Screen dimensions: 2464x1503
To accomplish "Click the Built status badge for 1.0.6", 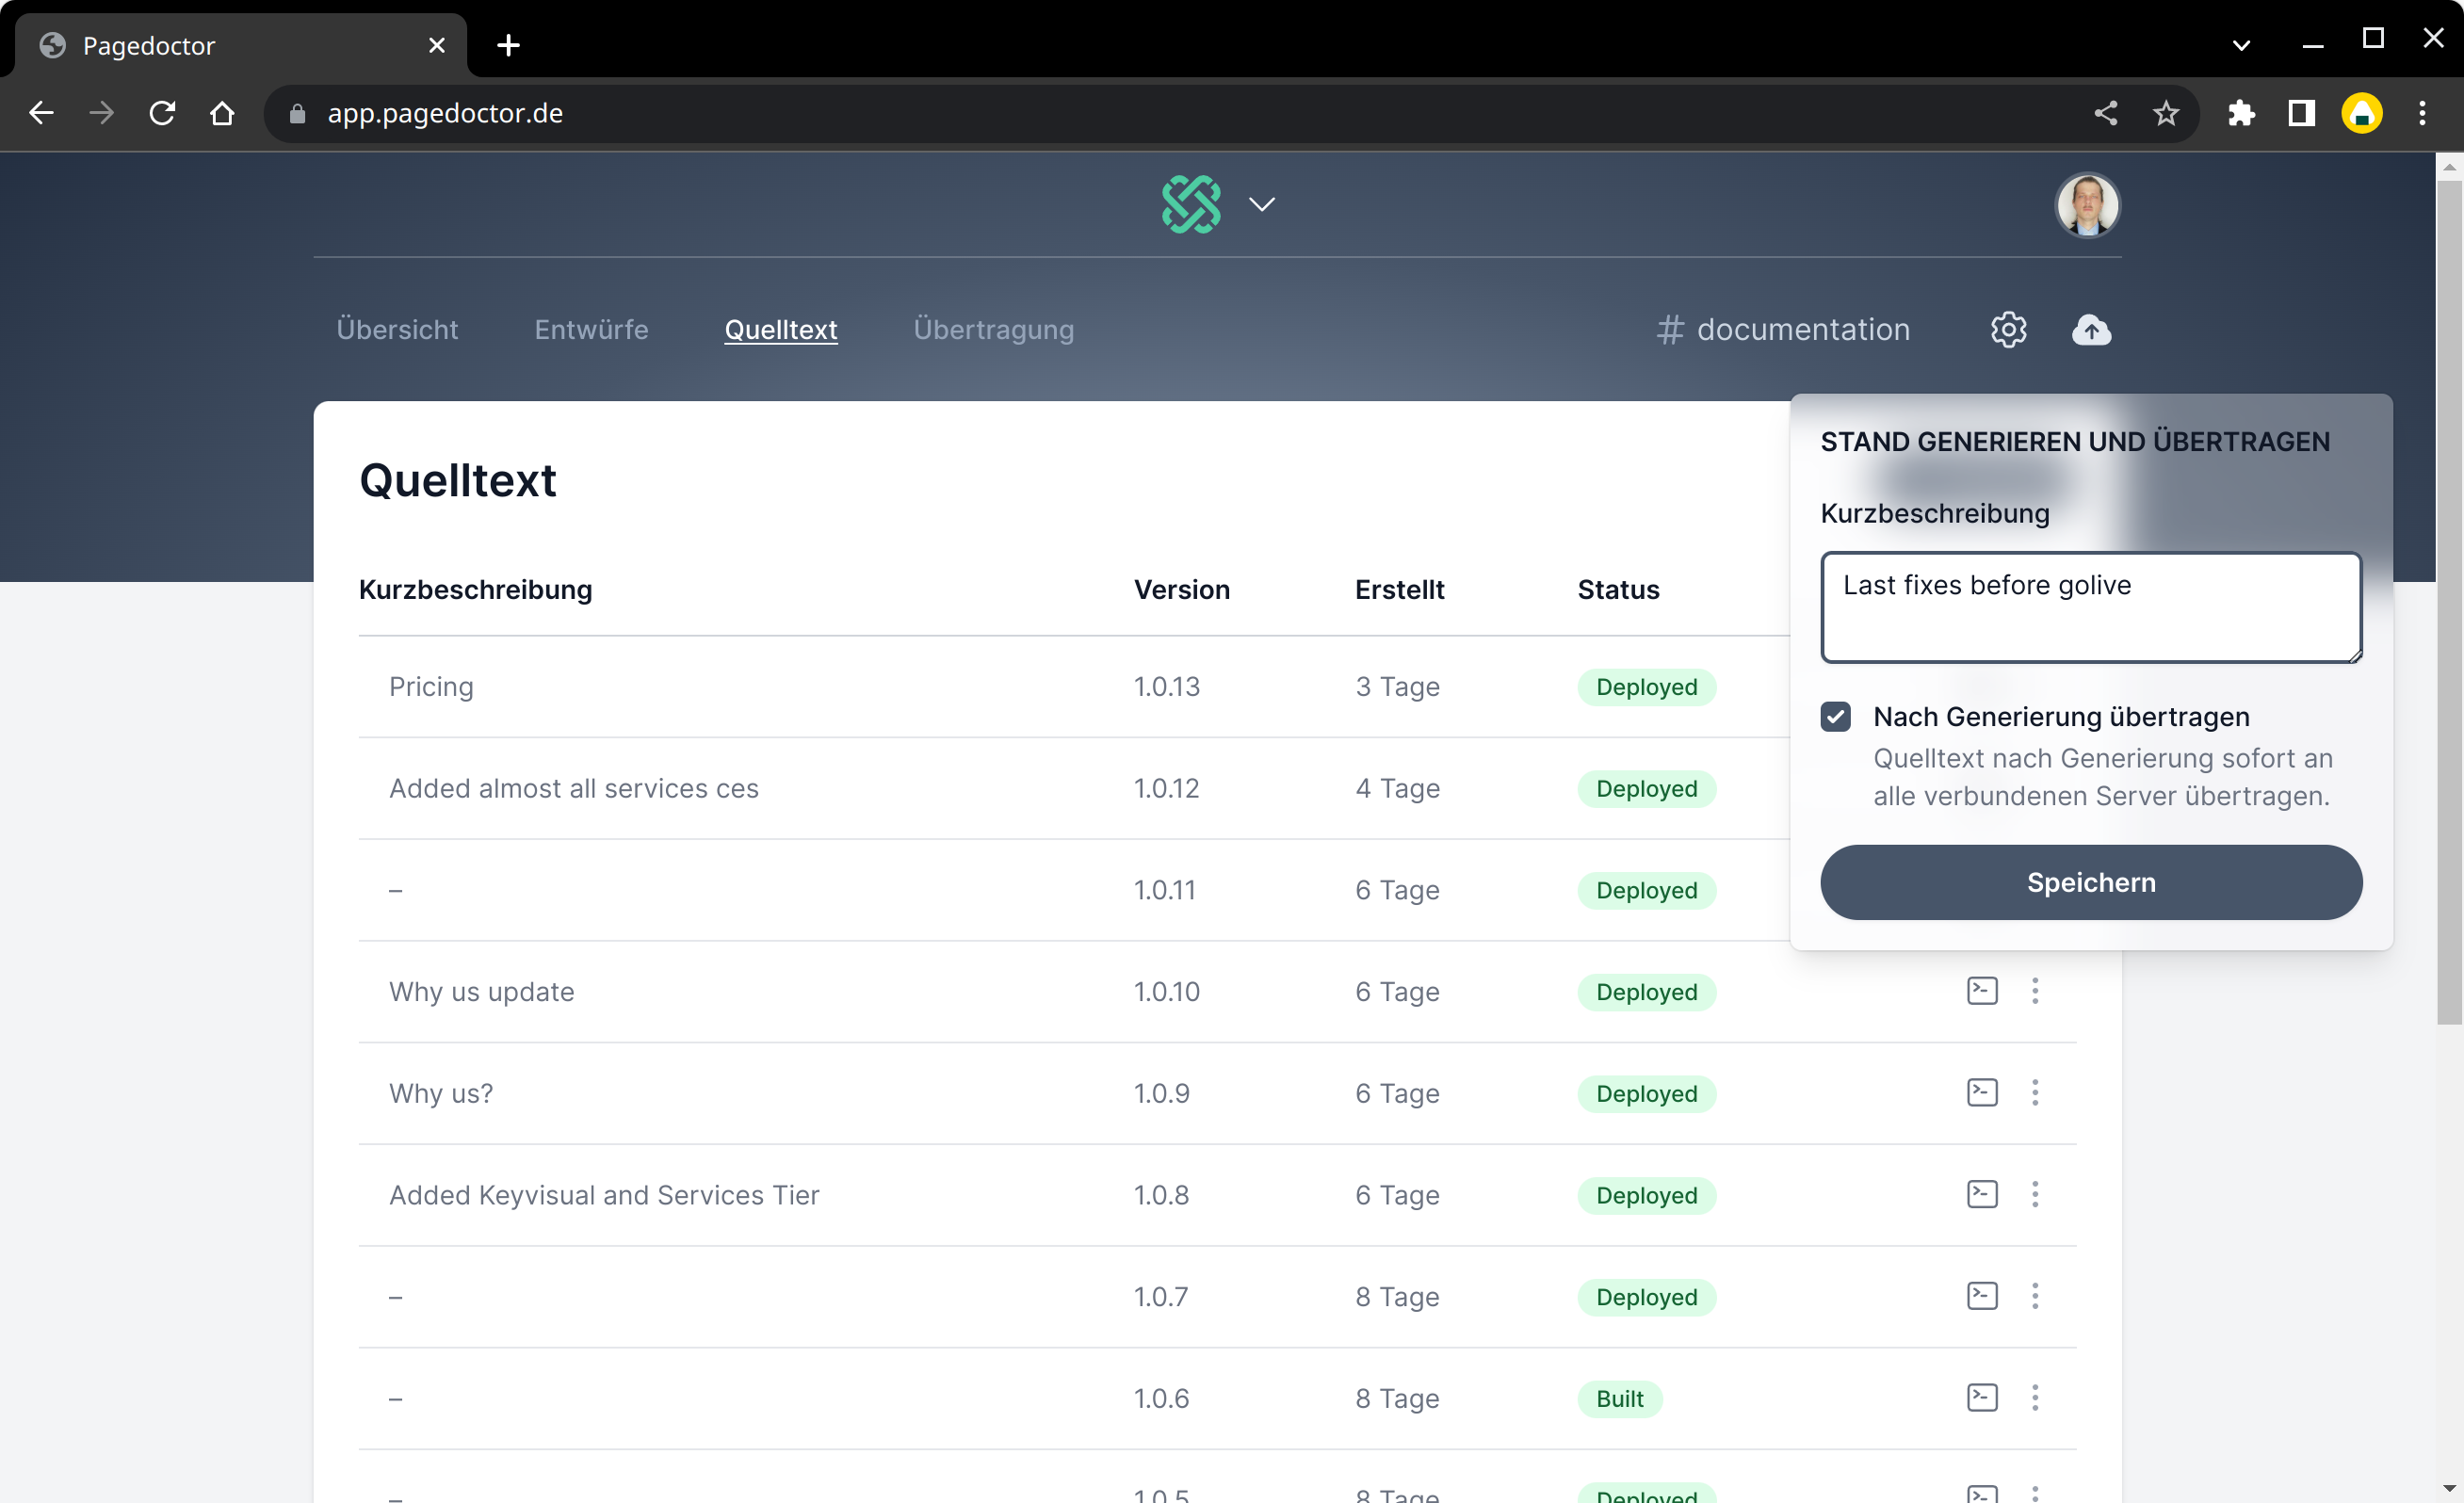I will click(1619, 1399).
